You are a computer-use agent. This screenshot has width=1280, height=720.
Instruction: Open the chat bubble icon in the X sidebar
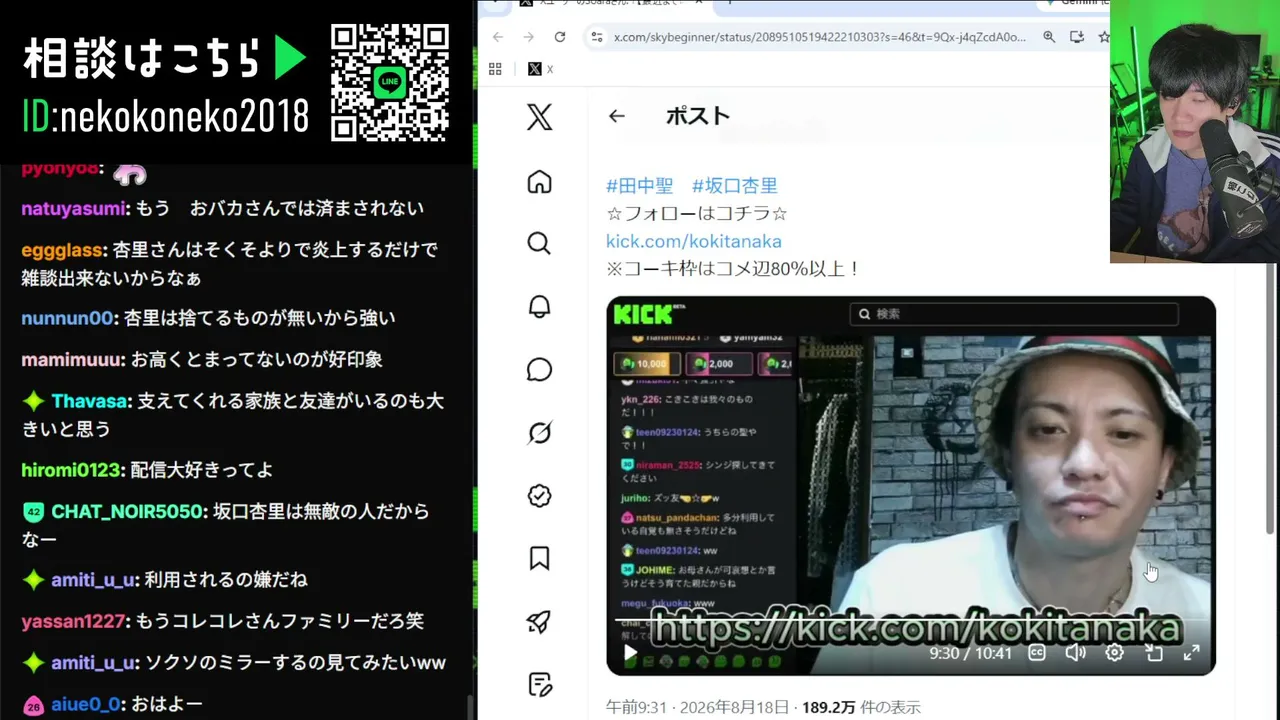(539, 370)
